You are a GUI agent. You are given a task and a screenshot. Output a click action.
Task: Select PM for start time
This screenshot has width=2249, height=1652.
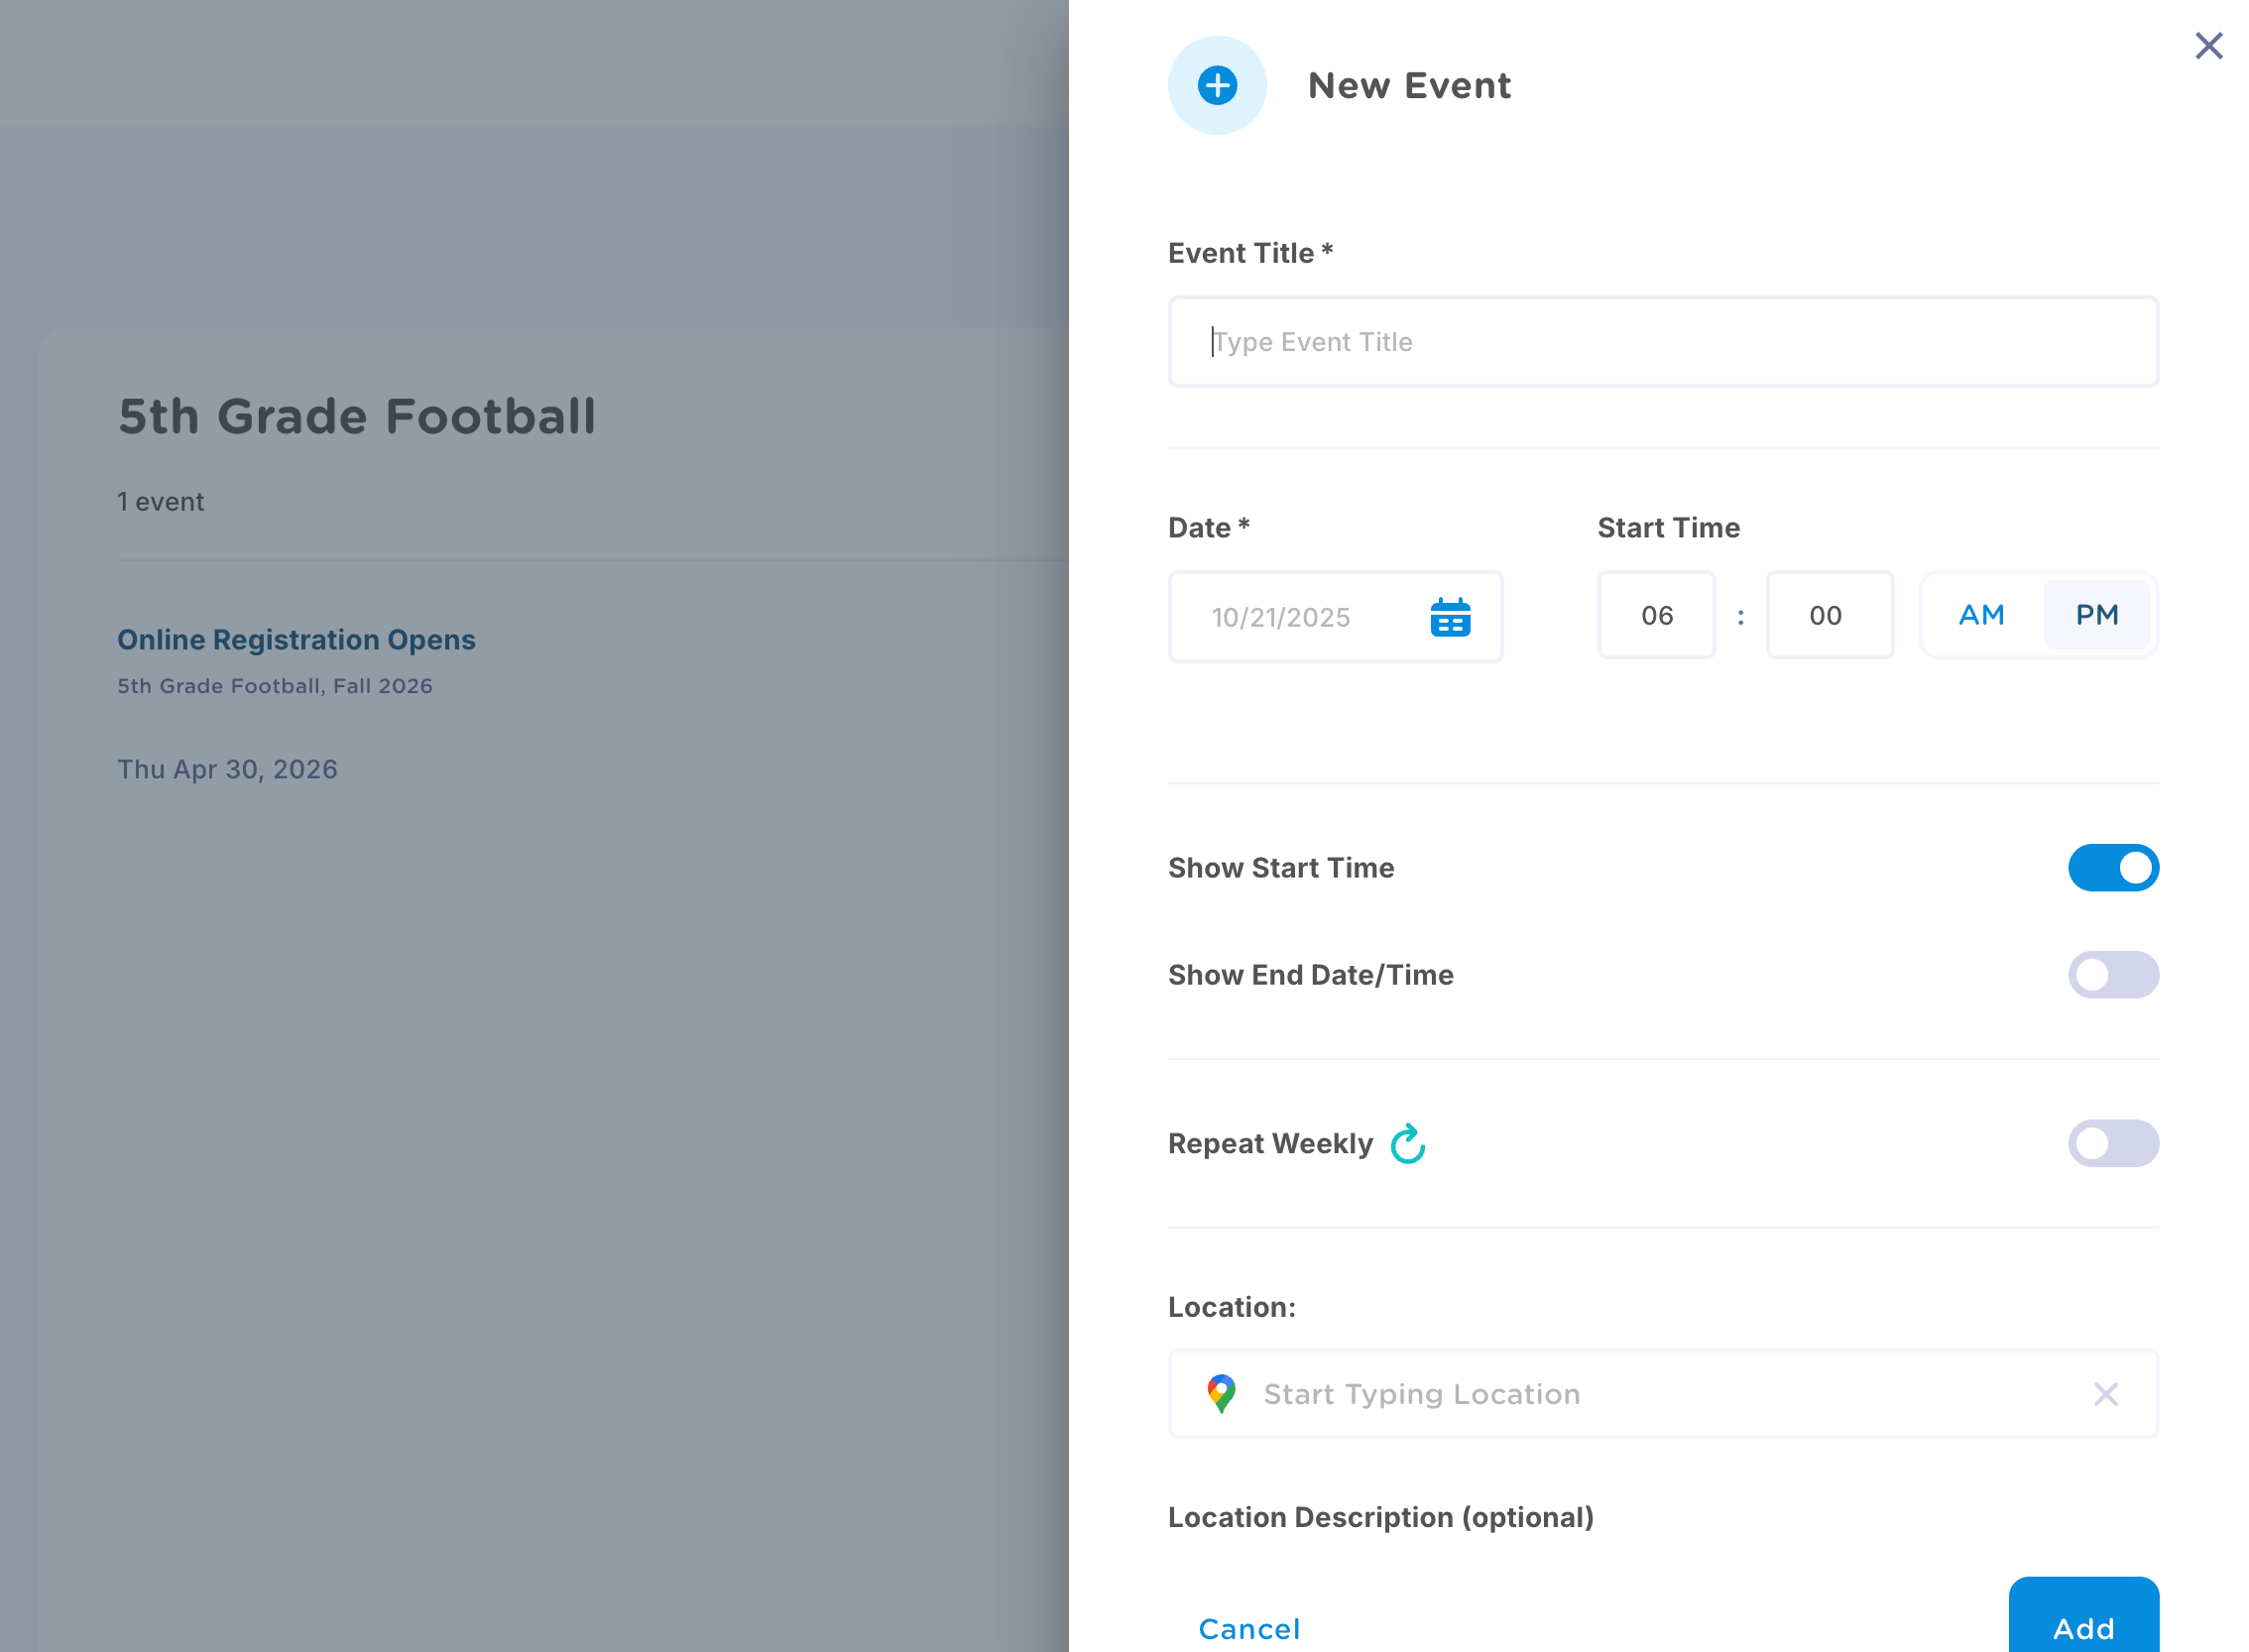(x=2095, y=615)
